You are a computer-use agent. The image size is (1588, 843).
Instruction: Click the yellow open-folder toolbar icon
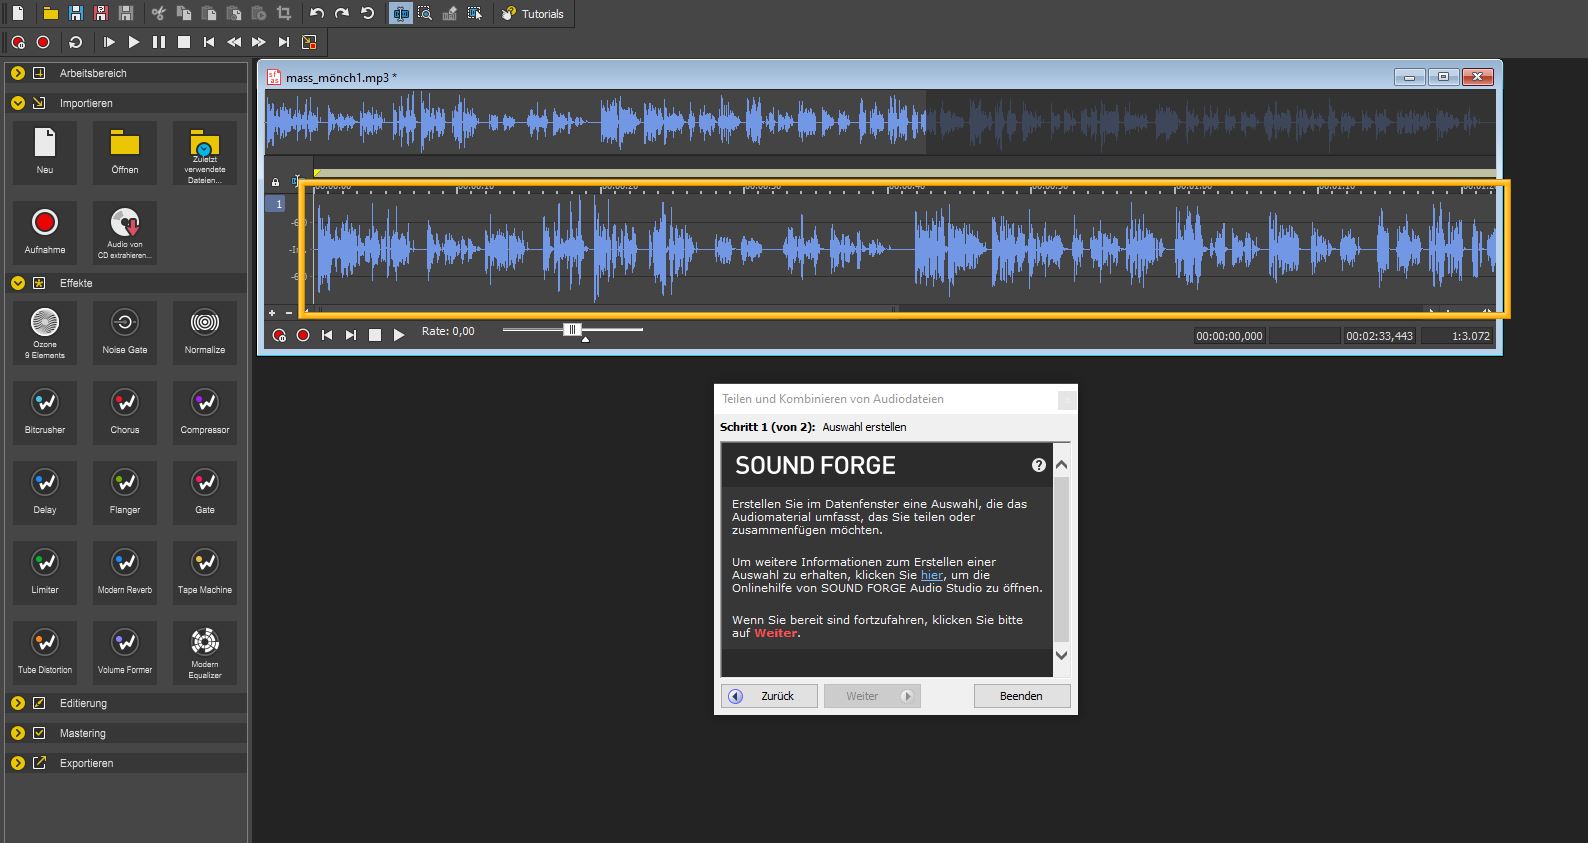[50, 14]
